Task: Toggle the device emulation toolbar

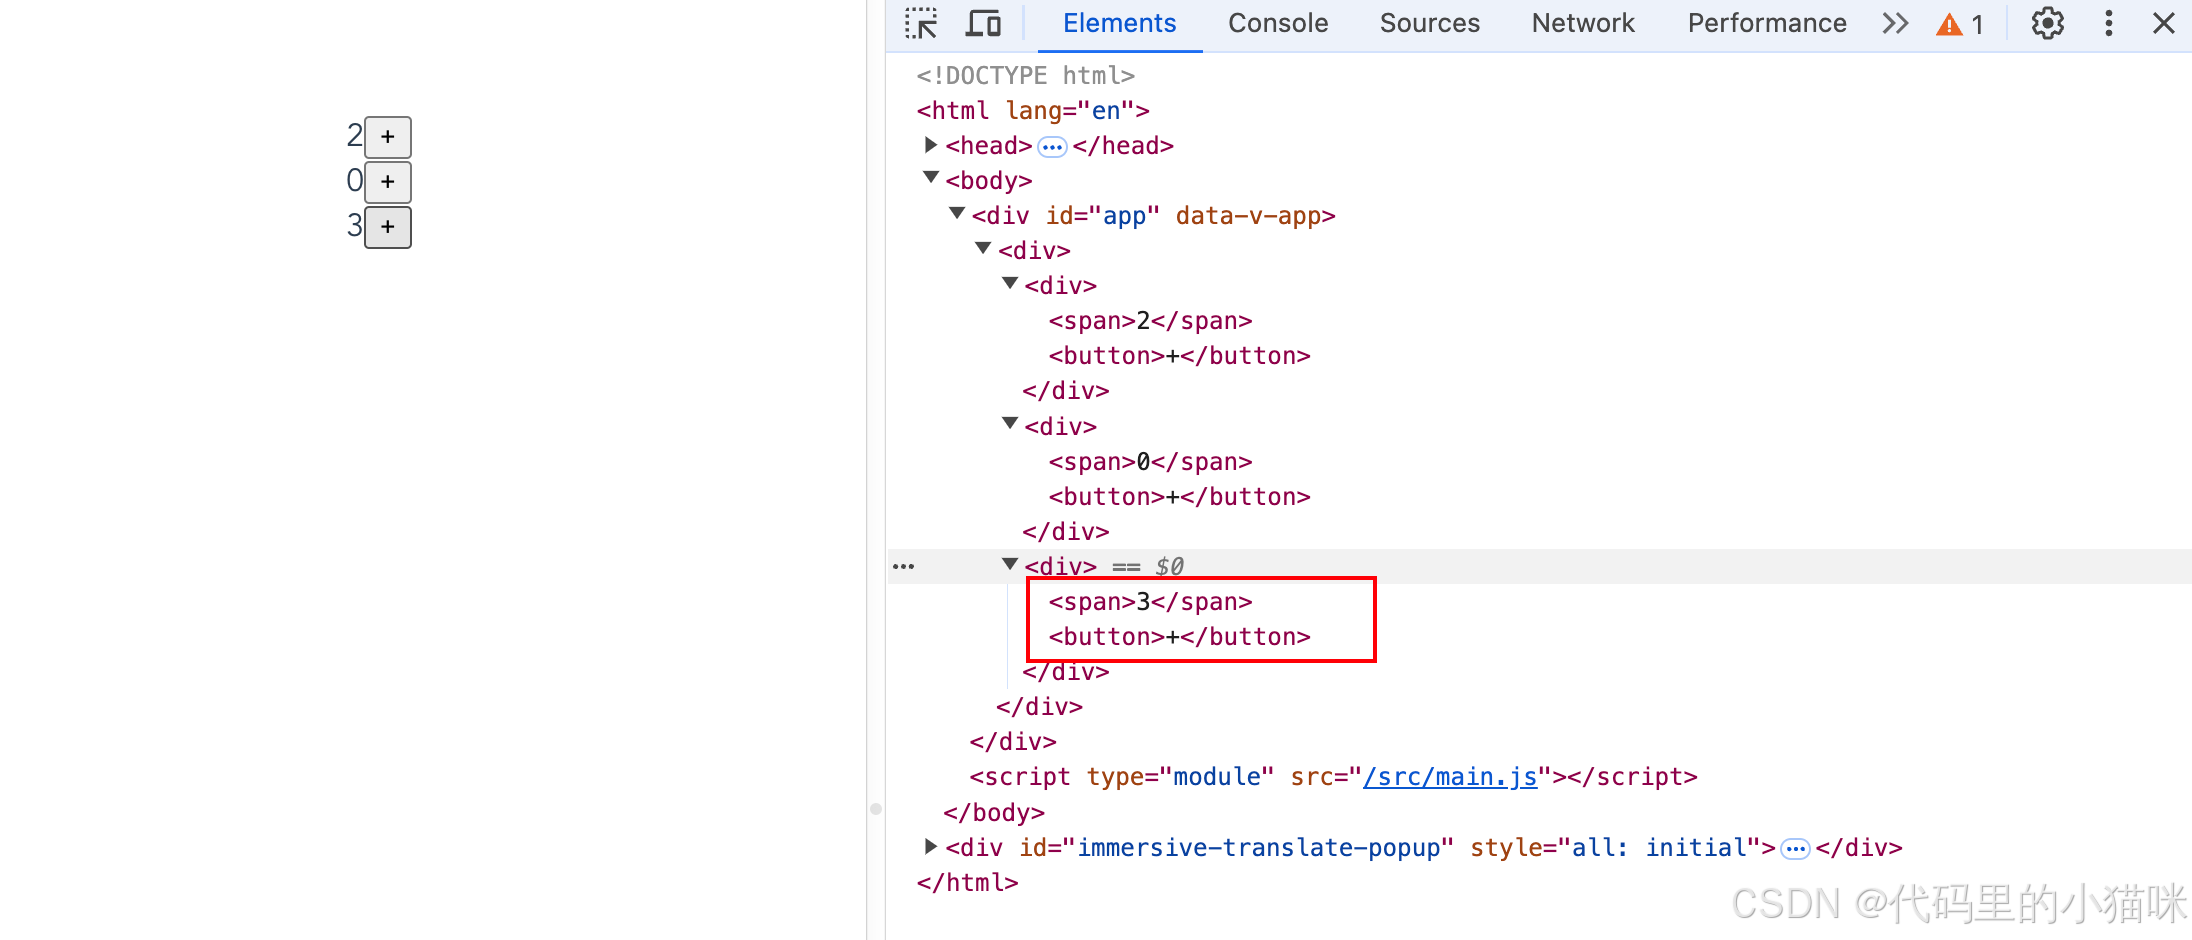Action: point(983,22)
